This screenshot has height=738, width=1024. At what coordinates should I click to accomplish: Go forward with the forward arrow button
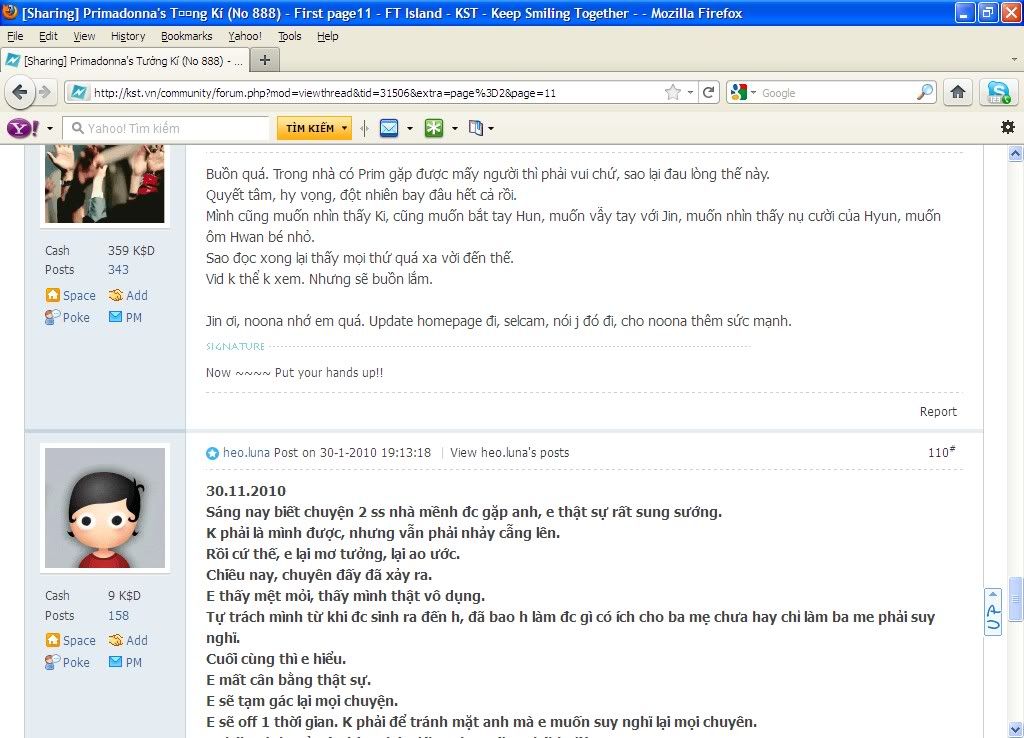point(44,93)
